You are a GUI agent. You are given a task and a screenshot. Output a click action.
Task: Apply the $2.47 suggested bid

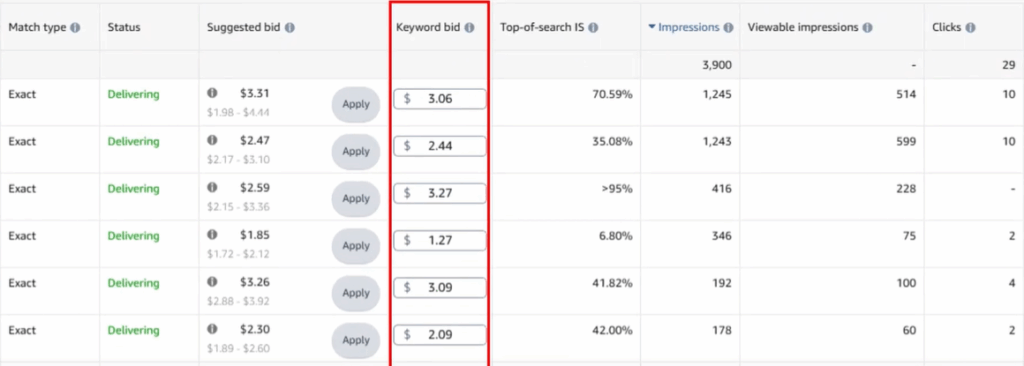tap(356, 152)
